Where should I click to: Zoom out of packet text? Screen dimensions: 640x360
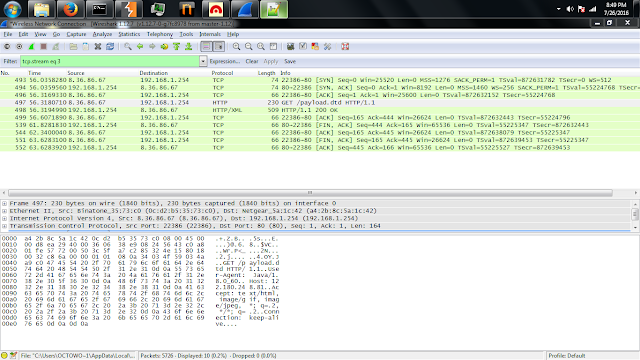coord(249,47)
